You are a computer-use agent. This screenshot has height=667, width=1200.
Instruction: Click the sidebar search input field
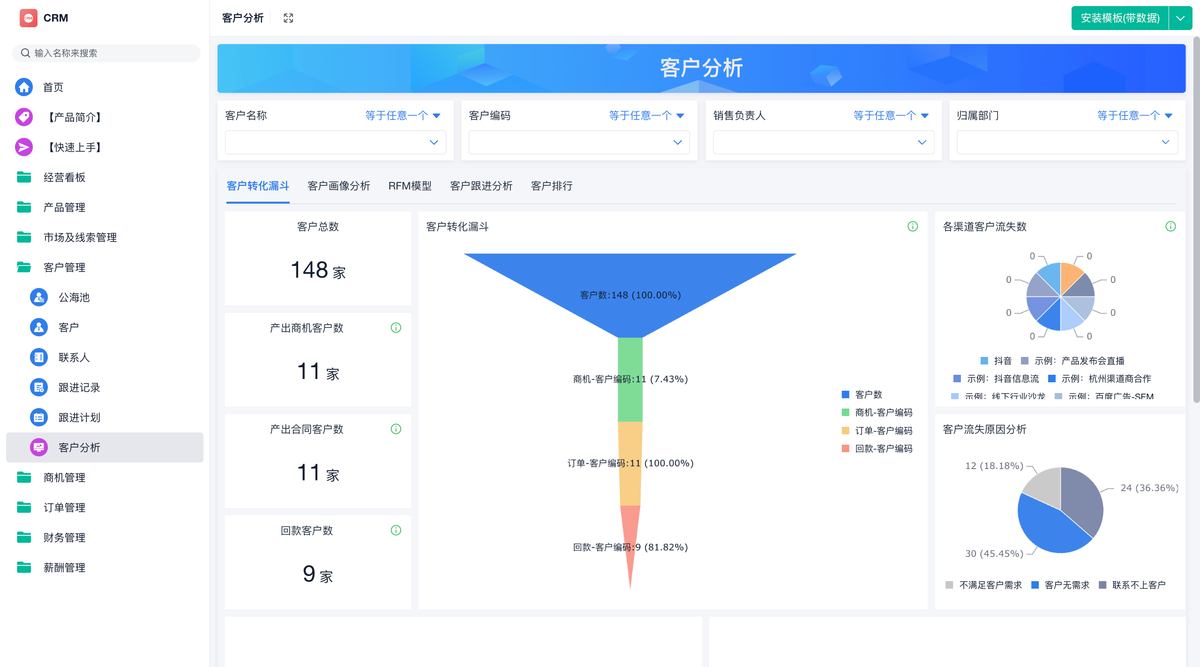tap(105, 53)
